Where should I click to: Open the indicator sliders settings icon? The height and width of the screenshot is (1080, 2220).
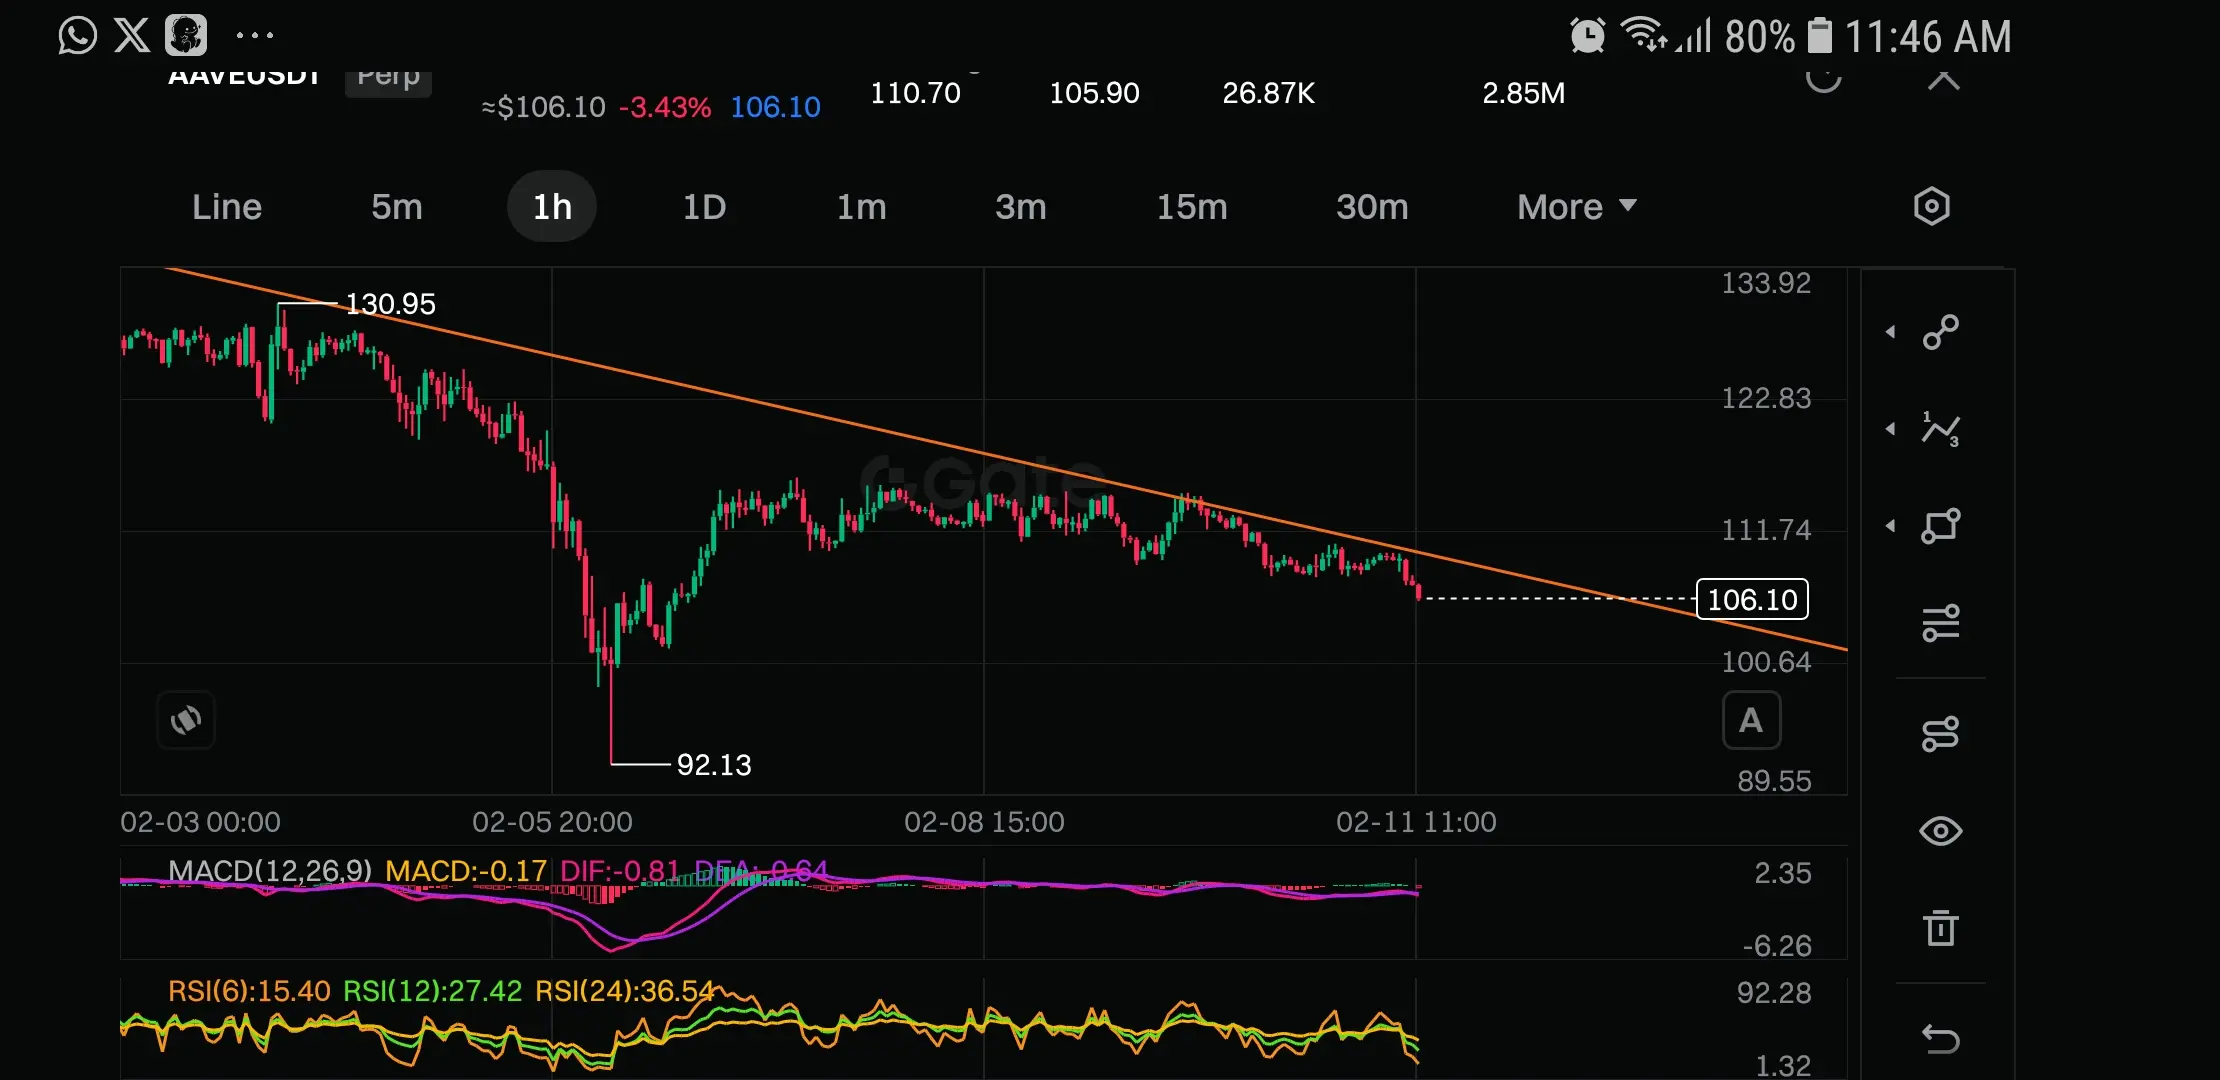click(1940, 623)
